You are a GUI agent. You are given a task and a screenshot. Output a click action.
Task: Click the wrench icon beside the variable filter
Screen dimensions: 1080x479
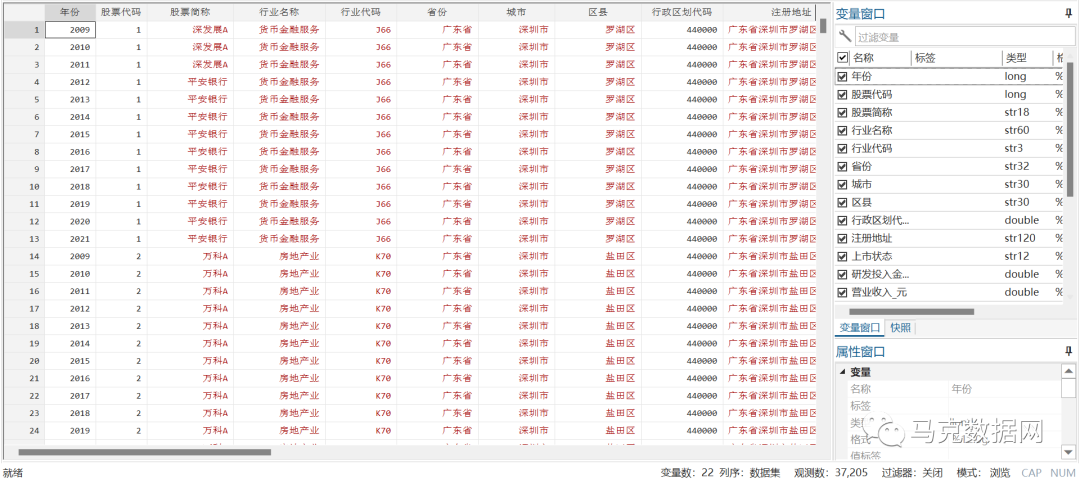tap(844, 37)
